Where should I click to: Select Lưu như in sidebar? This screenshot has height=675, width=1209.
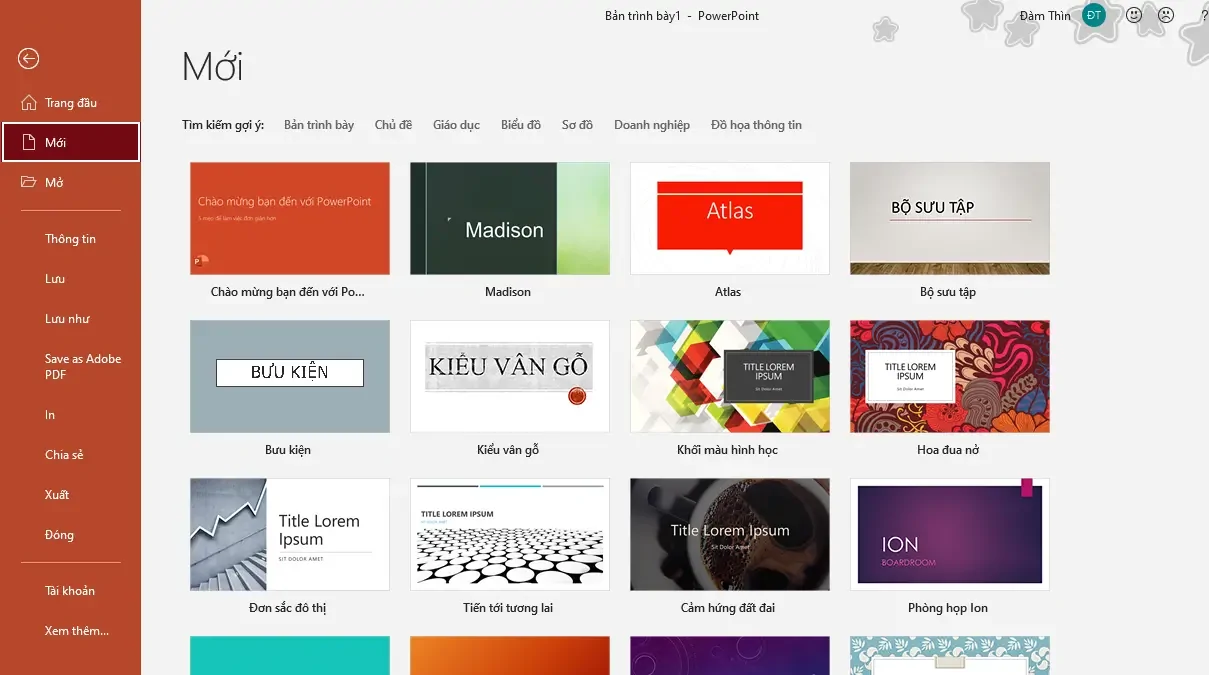[x=67, y=319]
